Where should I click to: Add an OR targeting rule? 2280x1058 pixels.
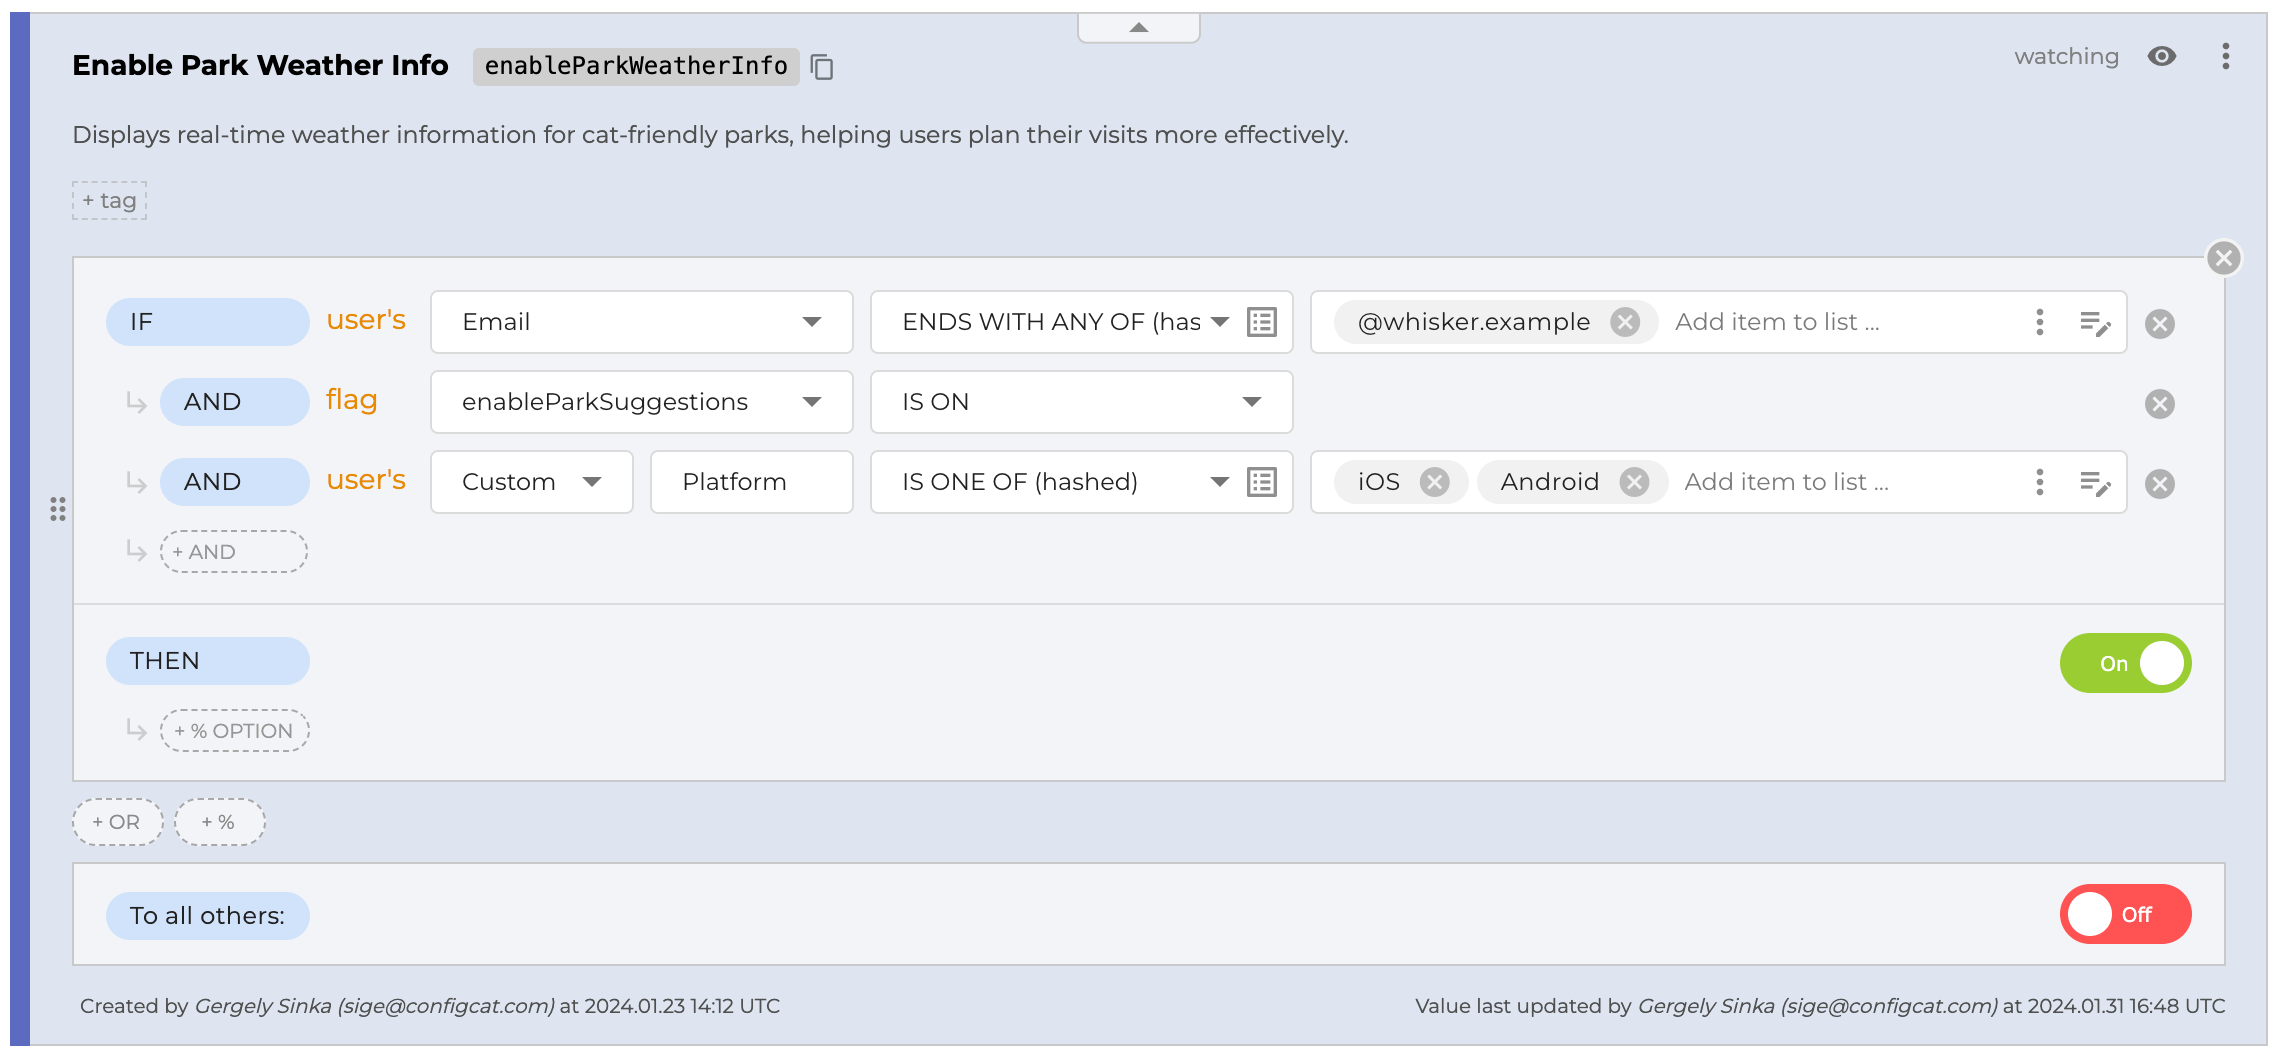[117, 822]
